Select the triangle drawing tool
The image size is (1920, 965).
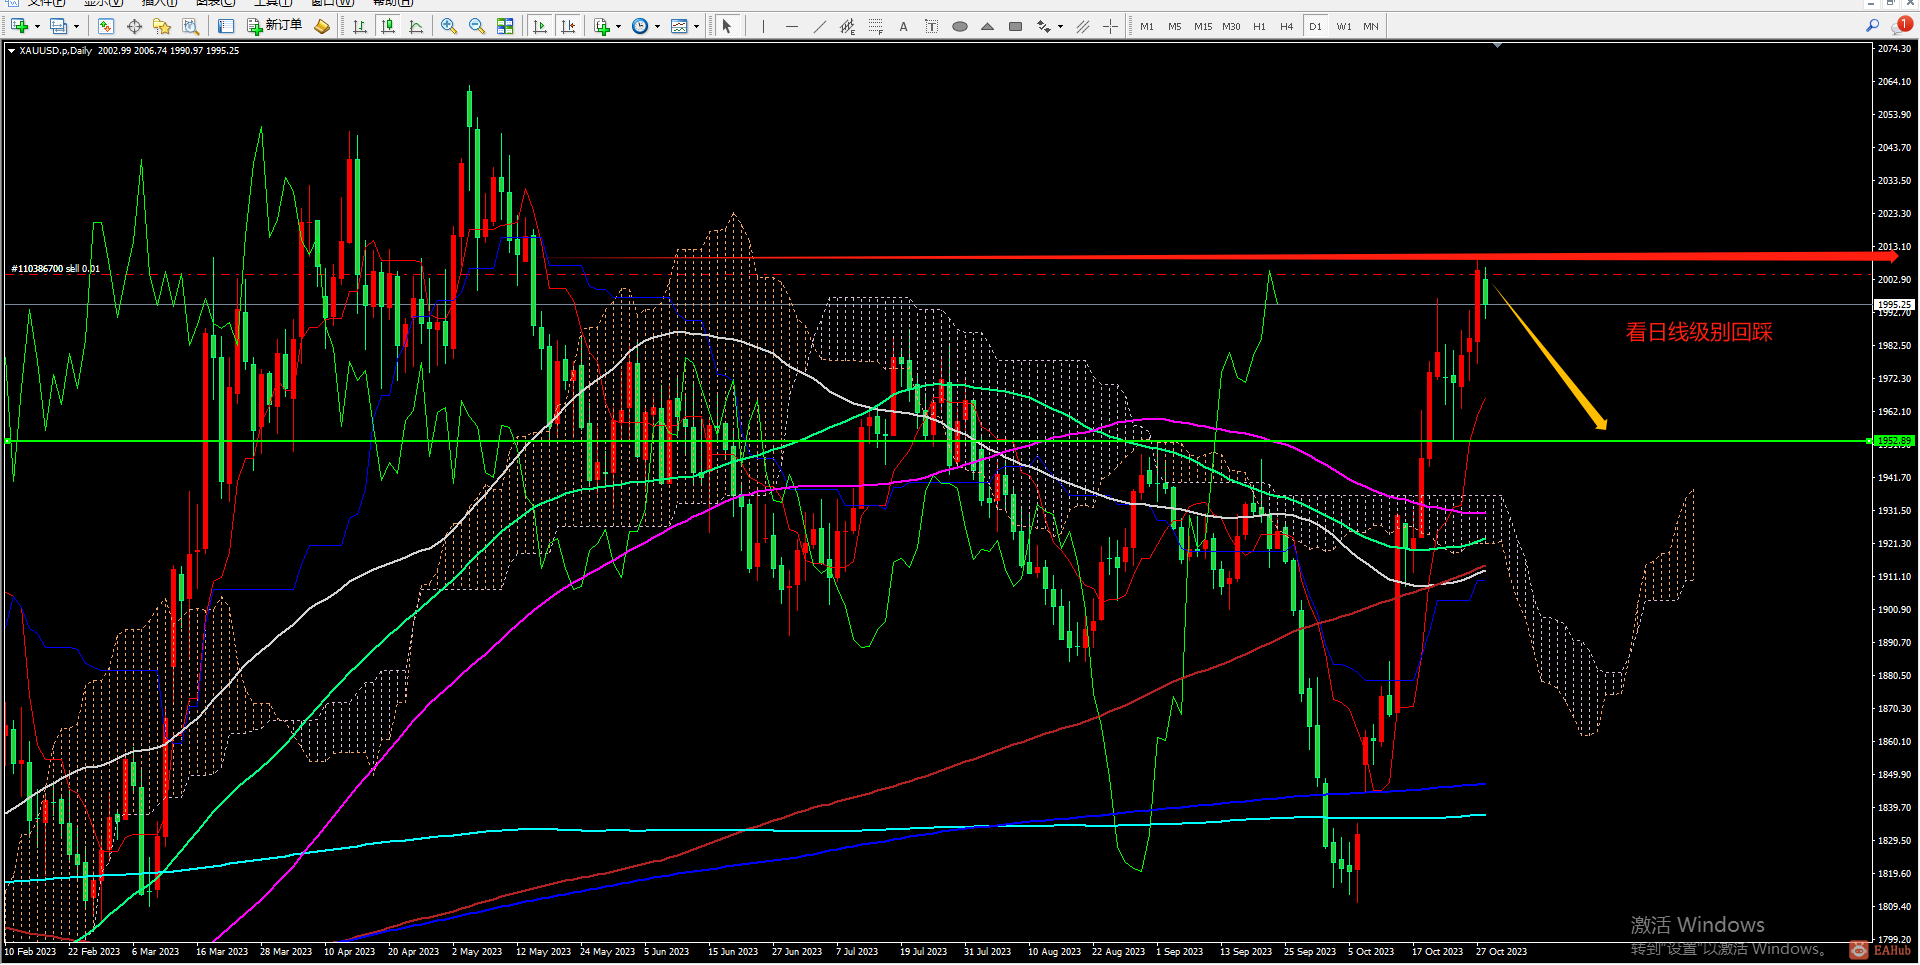point(987,26)
